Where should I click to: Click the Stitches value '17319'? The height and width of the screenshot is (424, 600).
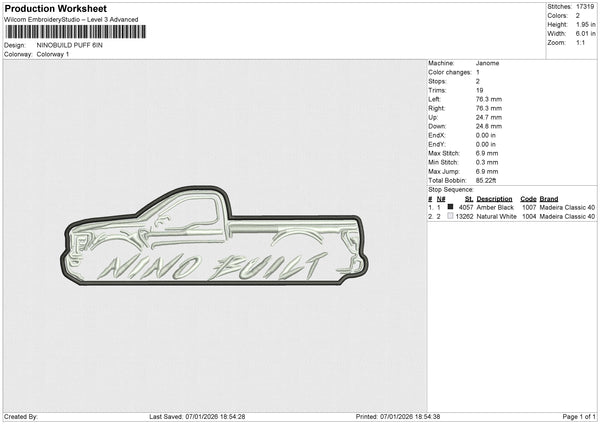coord(585,7)
